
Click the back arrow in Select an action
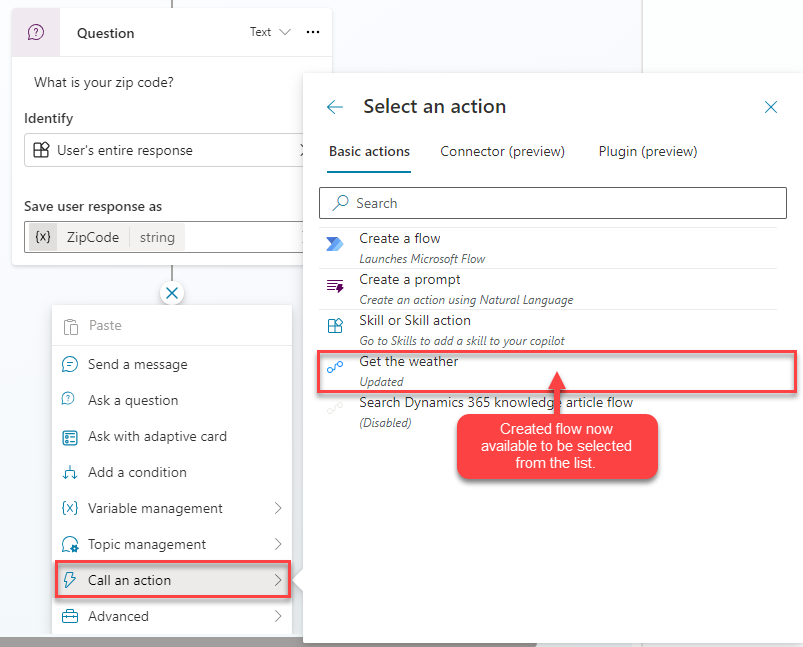click(335, 107)
